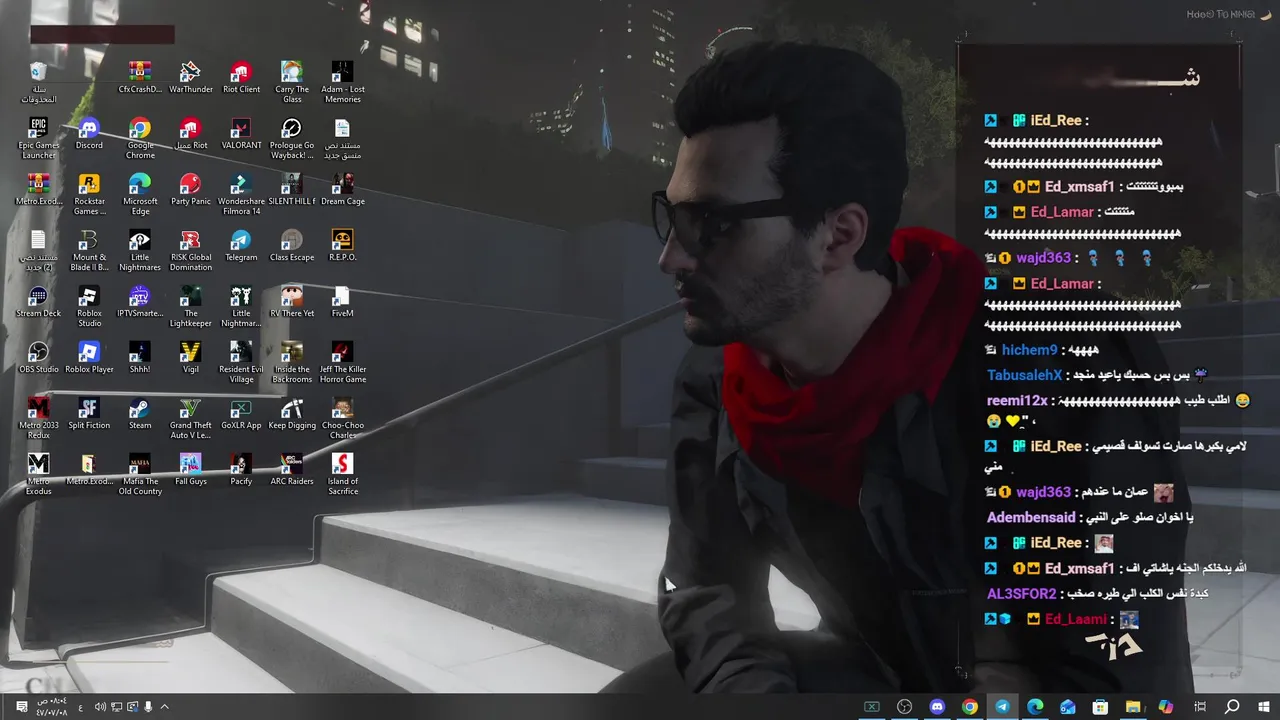Image resolution: width=1280 pixels, height=720 pixels.
Task: Launch the R.E.P.O. game shortcut
Action: [x=342, y=246]
